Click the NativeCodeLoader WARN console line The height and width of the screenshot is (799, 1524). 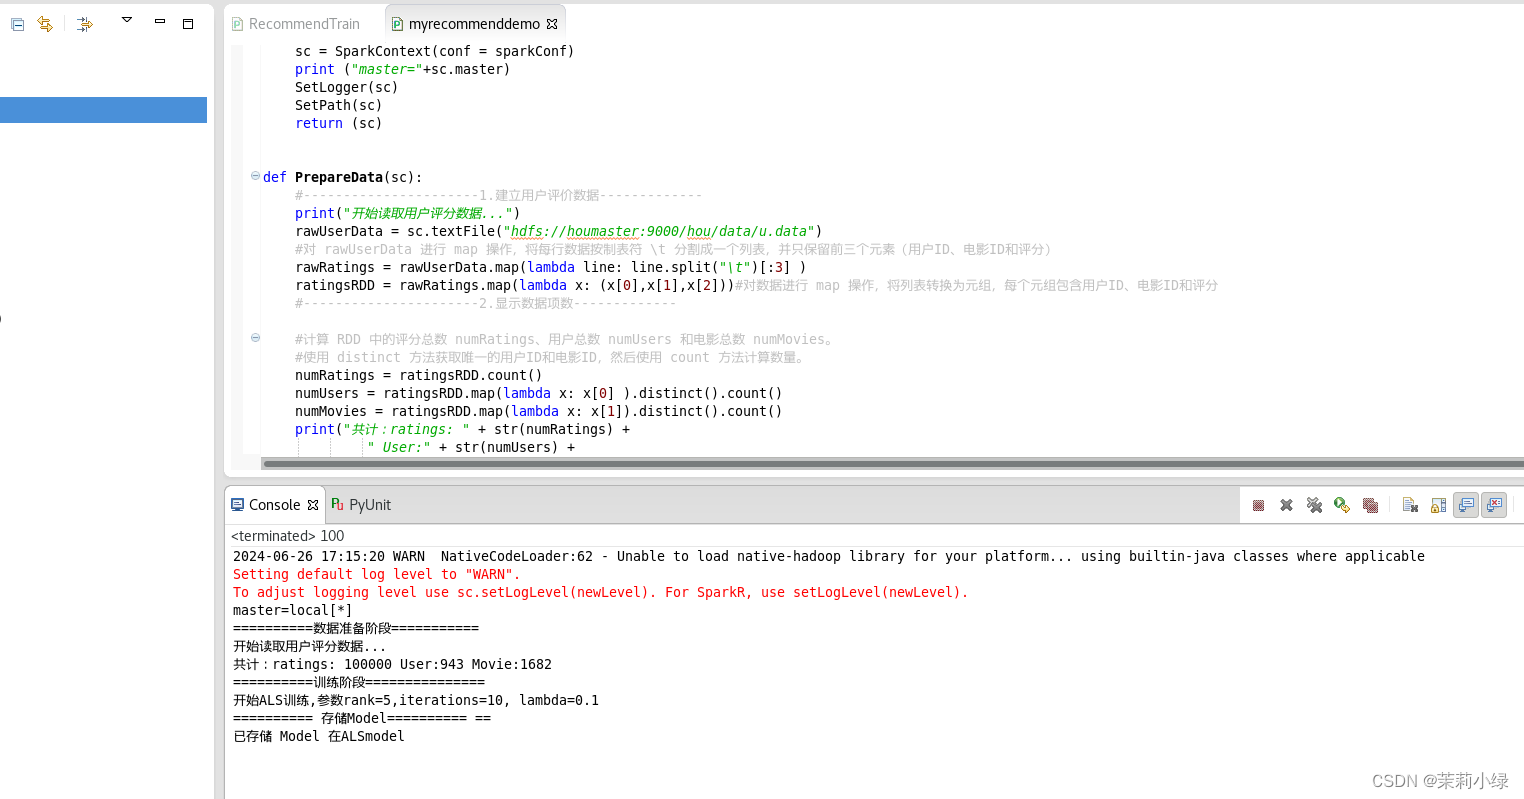[x=828, y=556]
